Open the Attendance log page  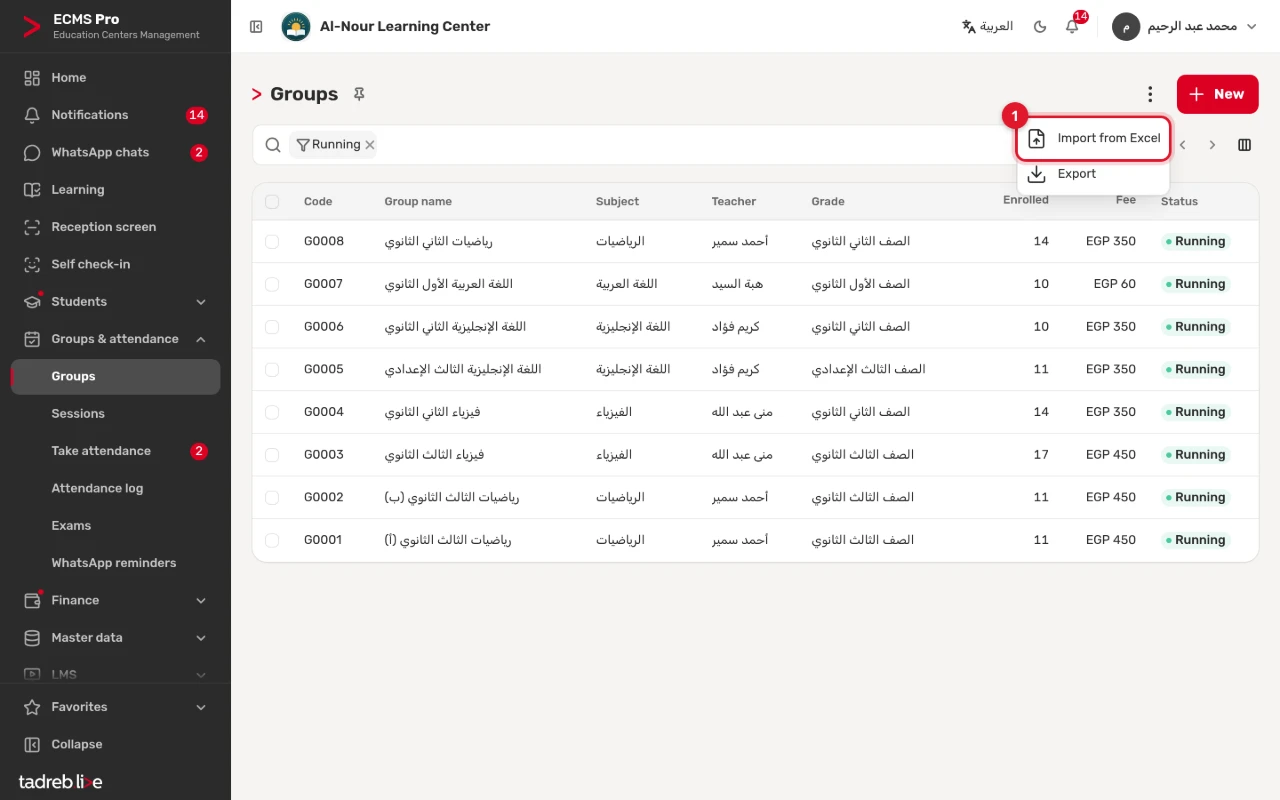click(116, 489)
